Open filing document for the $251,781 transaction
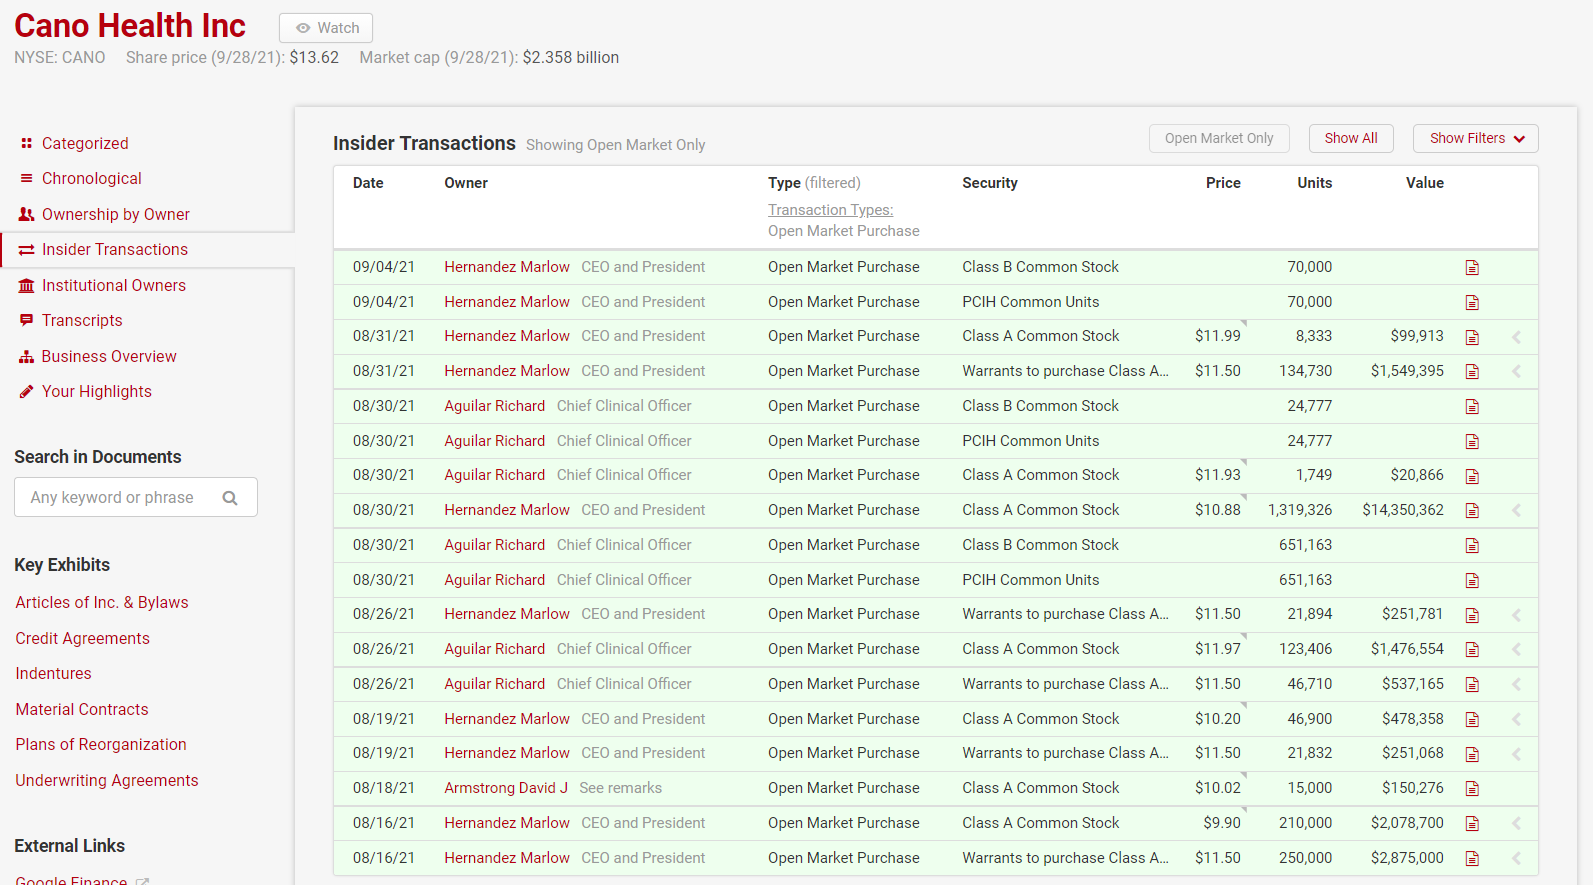 (x=1472, y=615)
